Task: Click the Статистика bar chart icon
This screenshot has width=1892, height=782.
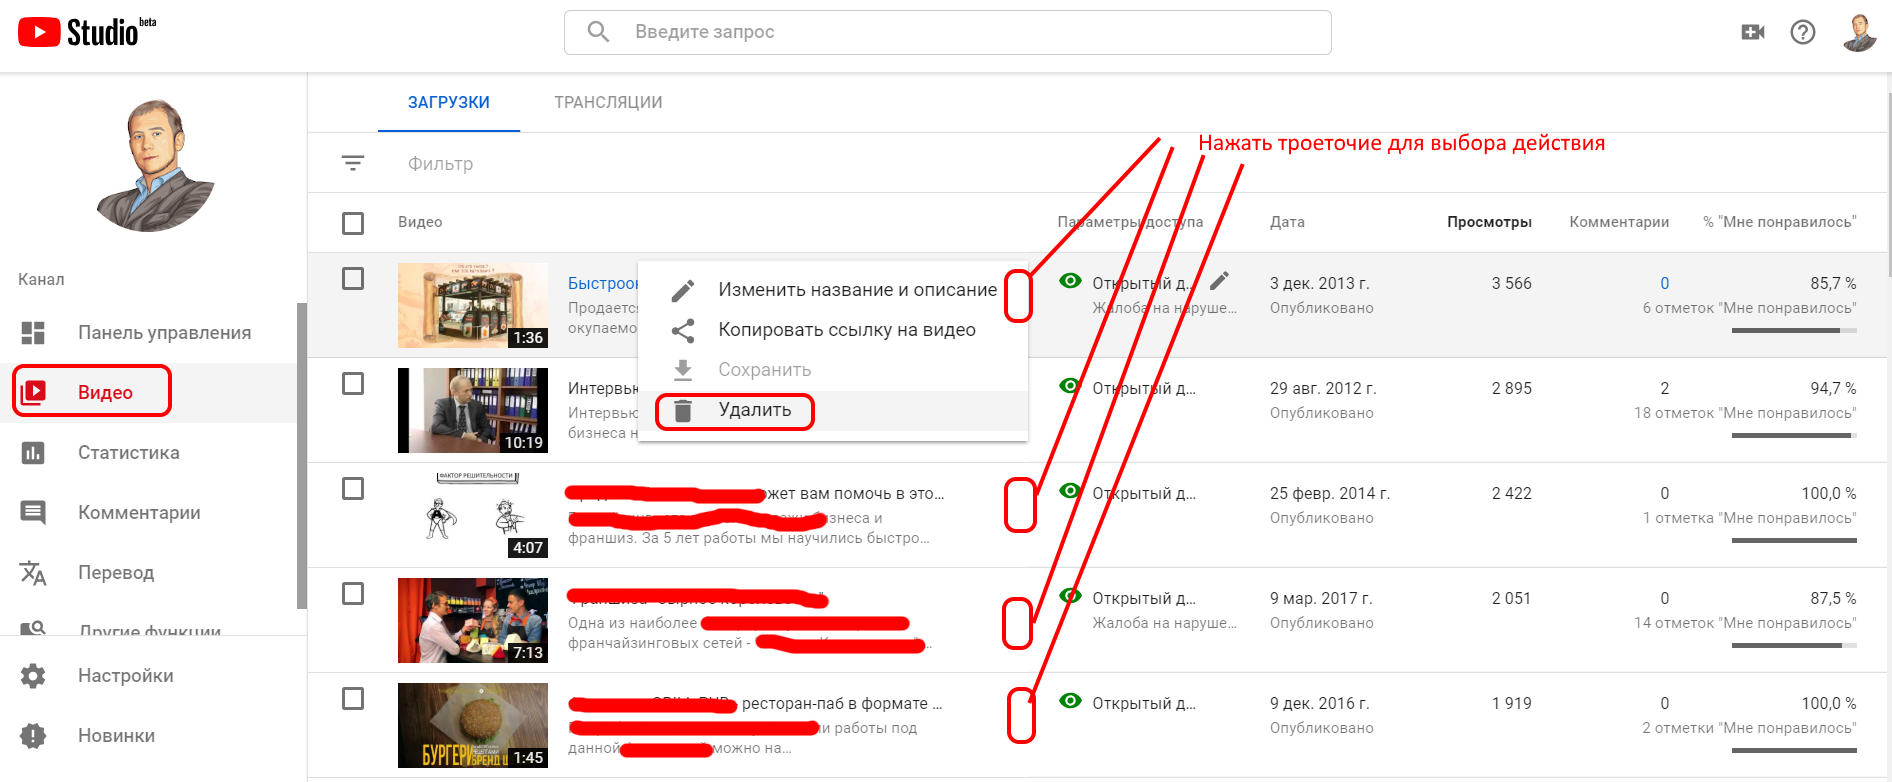Action: [33, 453]
